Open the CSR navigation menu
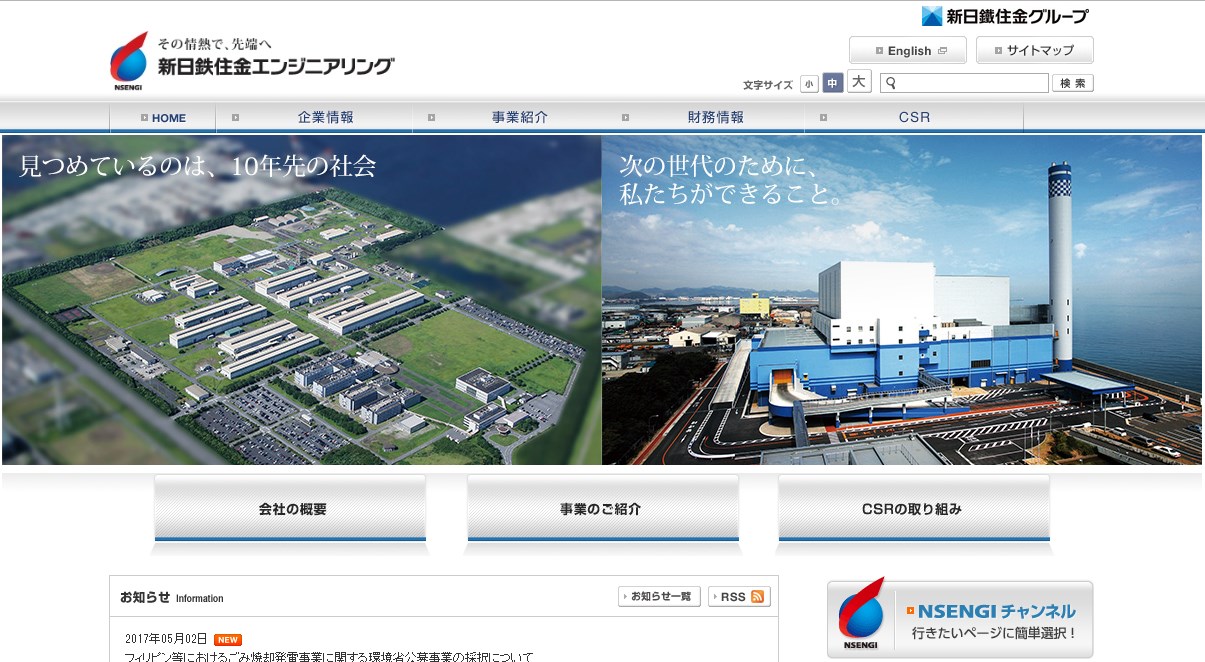 [x=914, y=117]
